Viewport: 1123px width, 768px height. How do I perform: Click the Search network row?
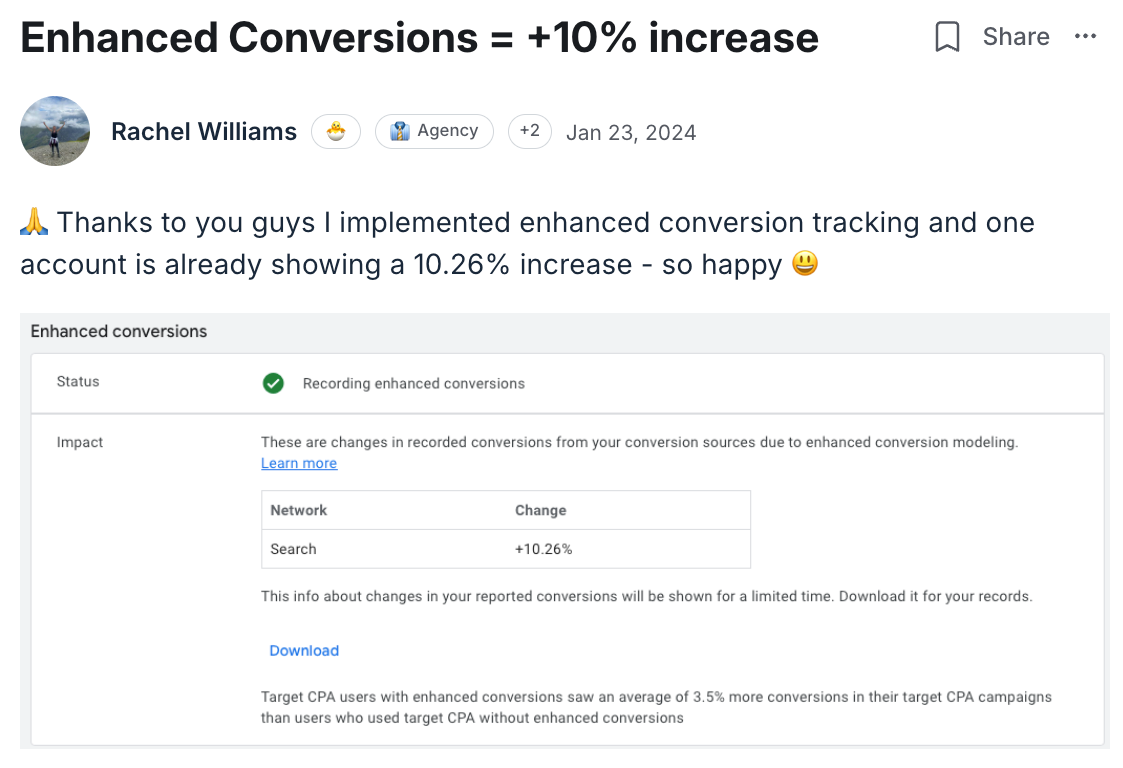tap(293, 549)
